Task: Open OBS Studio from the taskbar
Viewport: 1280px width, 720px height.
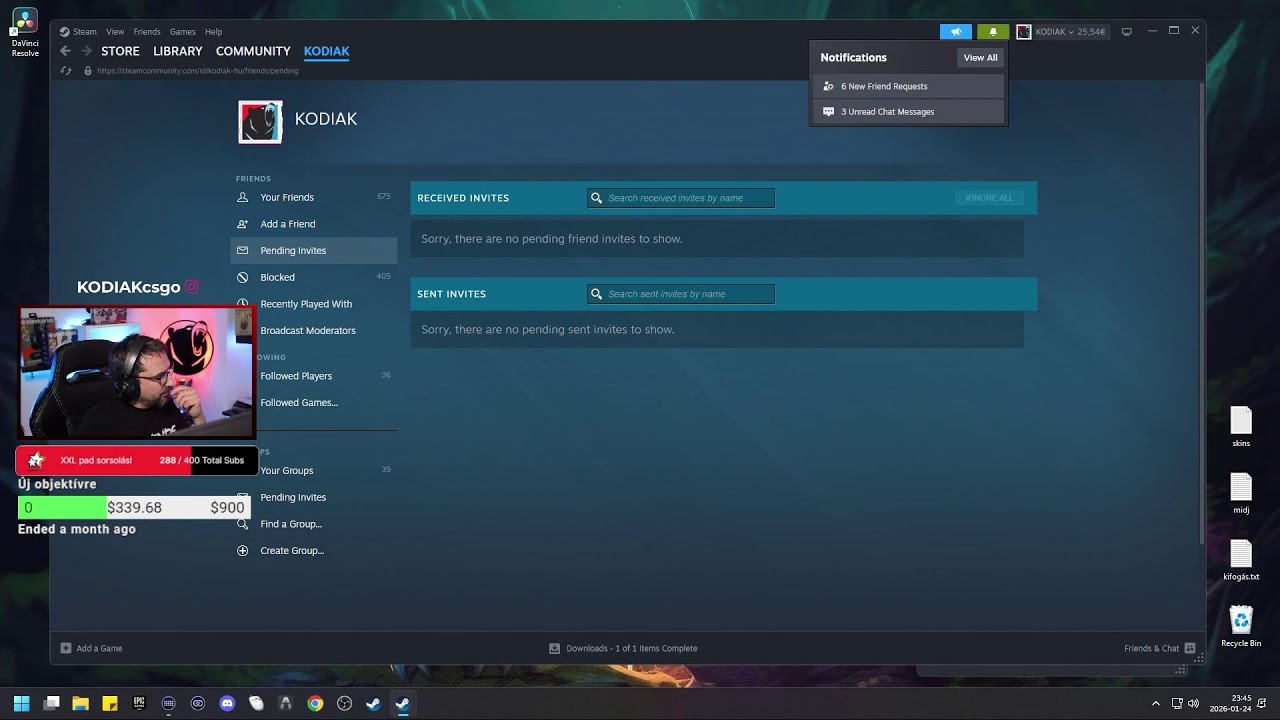Action: [x=344, y=703]
